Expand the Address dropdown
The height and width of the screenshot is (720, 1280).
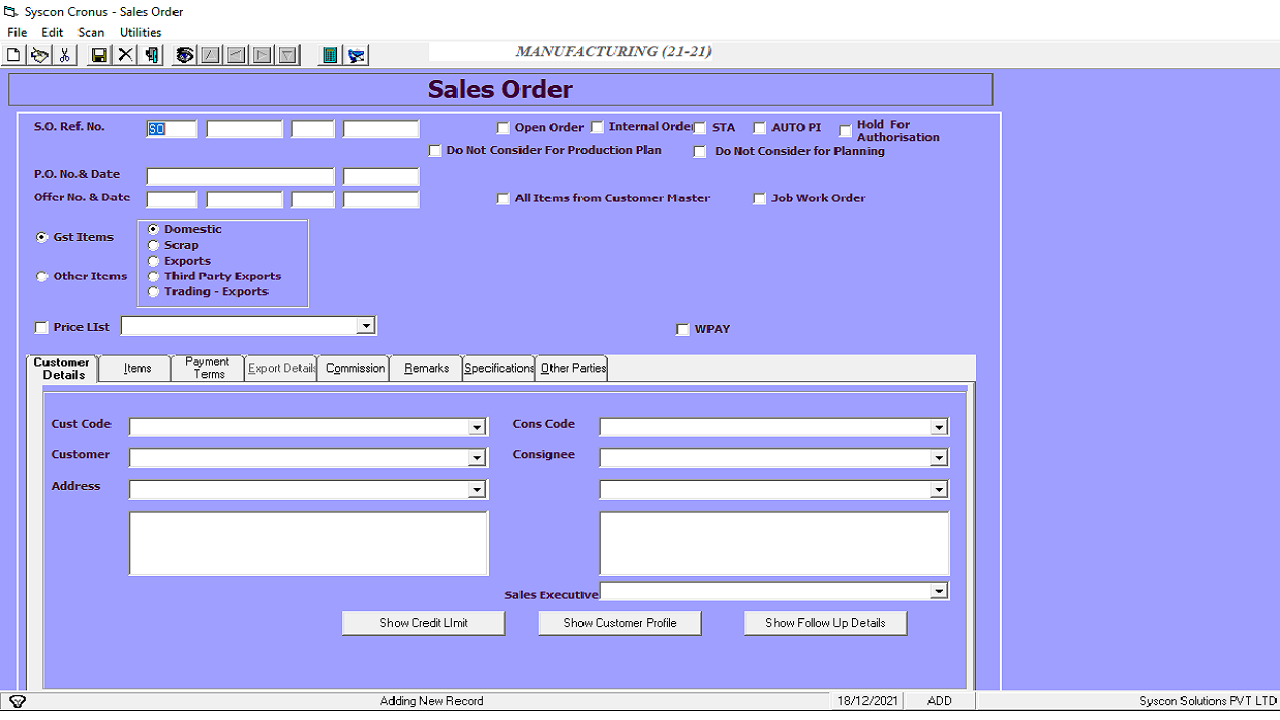click(x=477, y=490)
